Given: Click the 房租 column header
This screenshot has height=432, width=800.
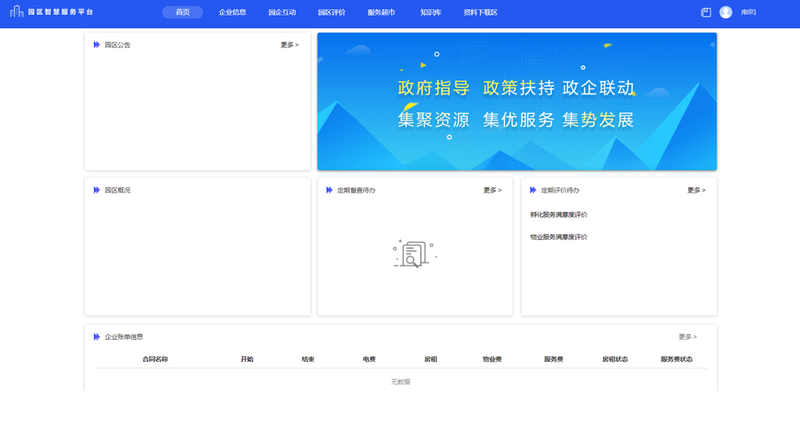Looking at the screenshot, I should tap(431, 359).
